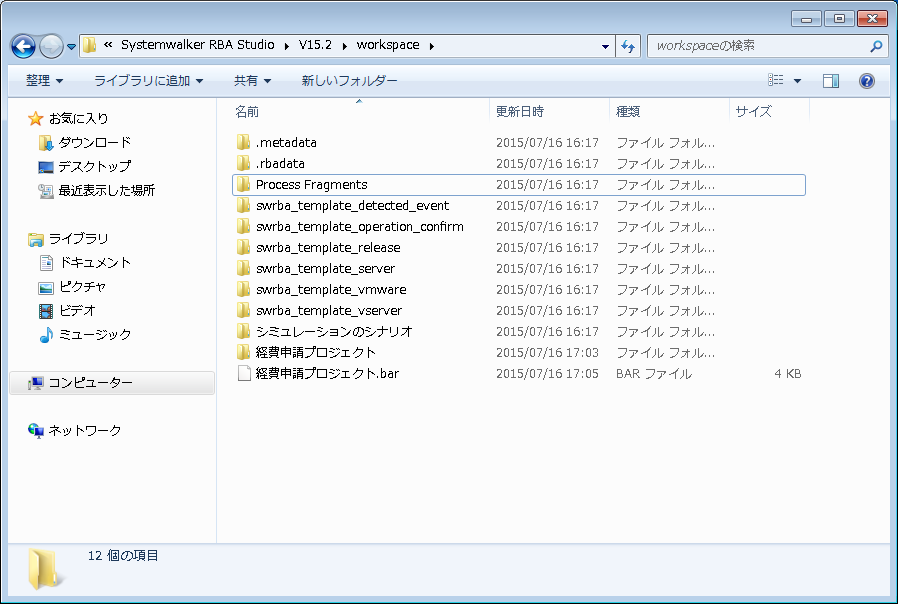Minimize the Explorer window

806,19
